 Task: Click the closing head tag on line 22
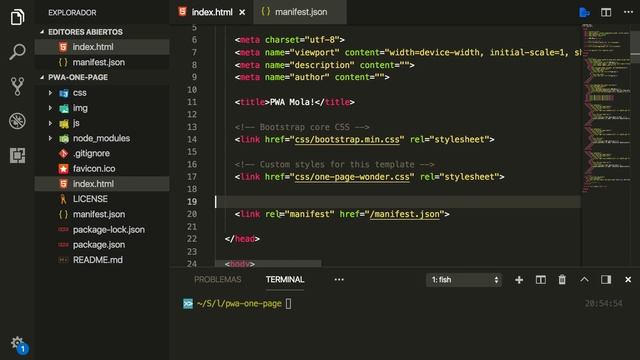coord(242,239)
